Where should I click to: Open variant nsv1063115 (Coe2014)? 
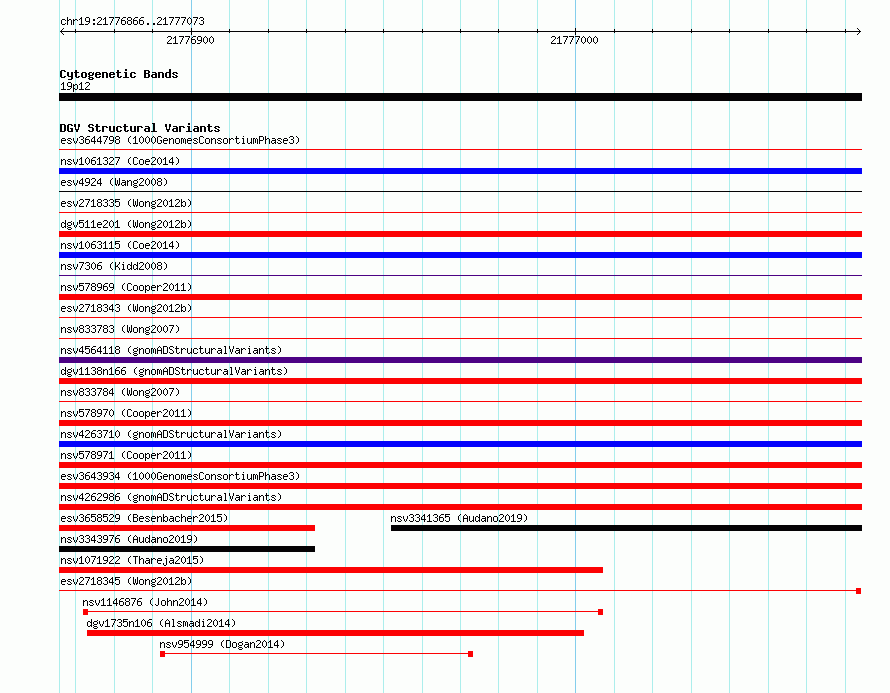[x=120, y=245]
